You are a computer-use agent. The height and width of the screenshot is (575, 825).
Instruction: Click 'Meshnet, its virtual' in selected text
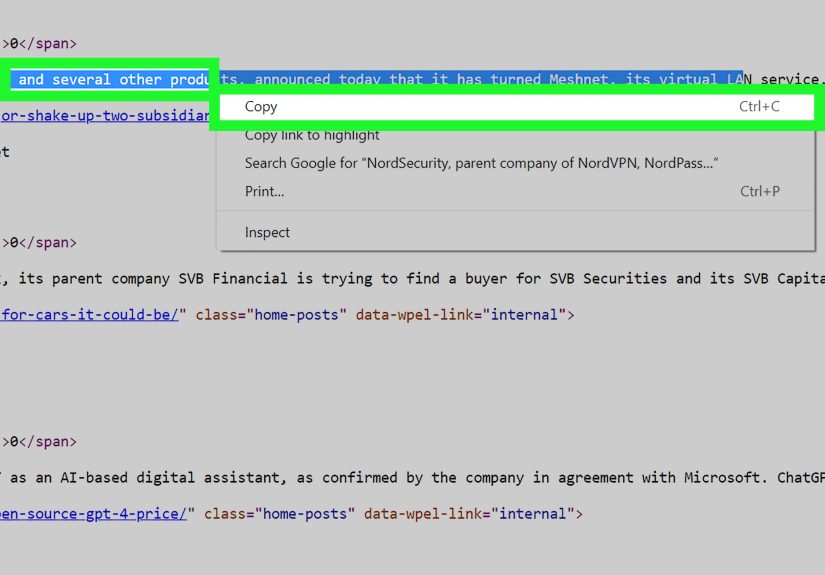point(633,79)
